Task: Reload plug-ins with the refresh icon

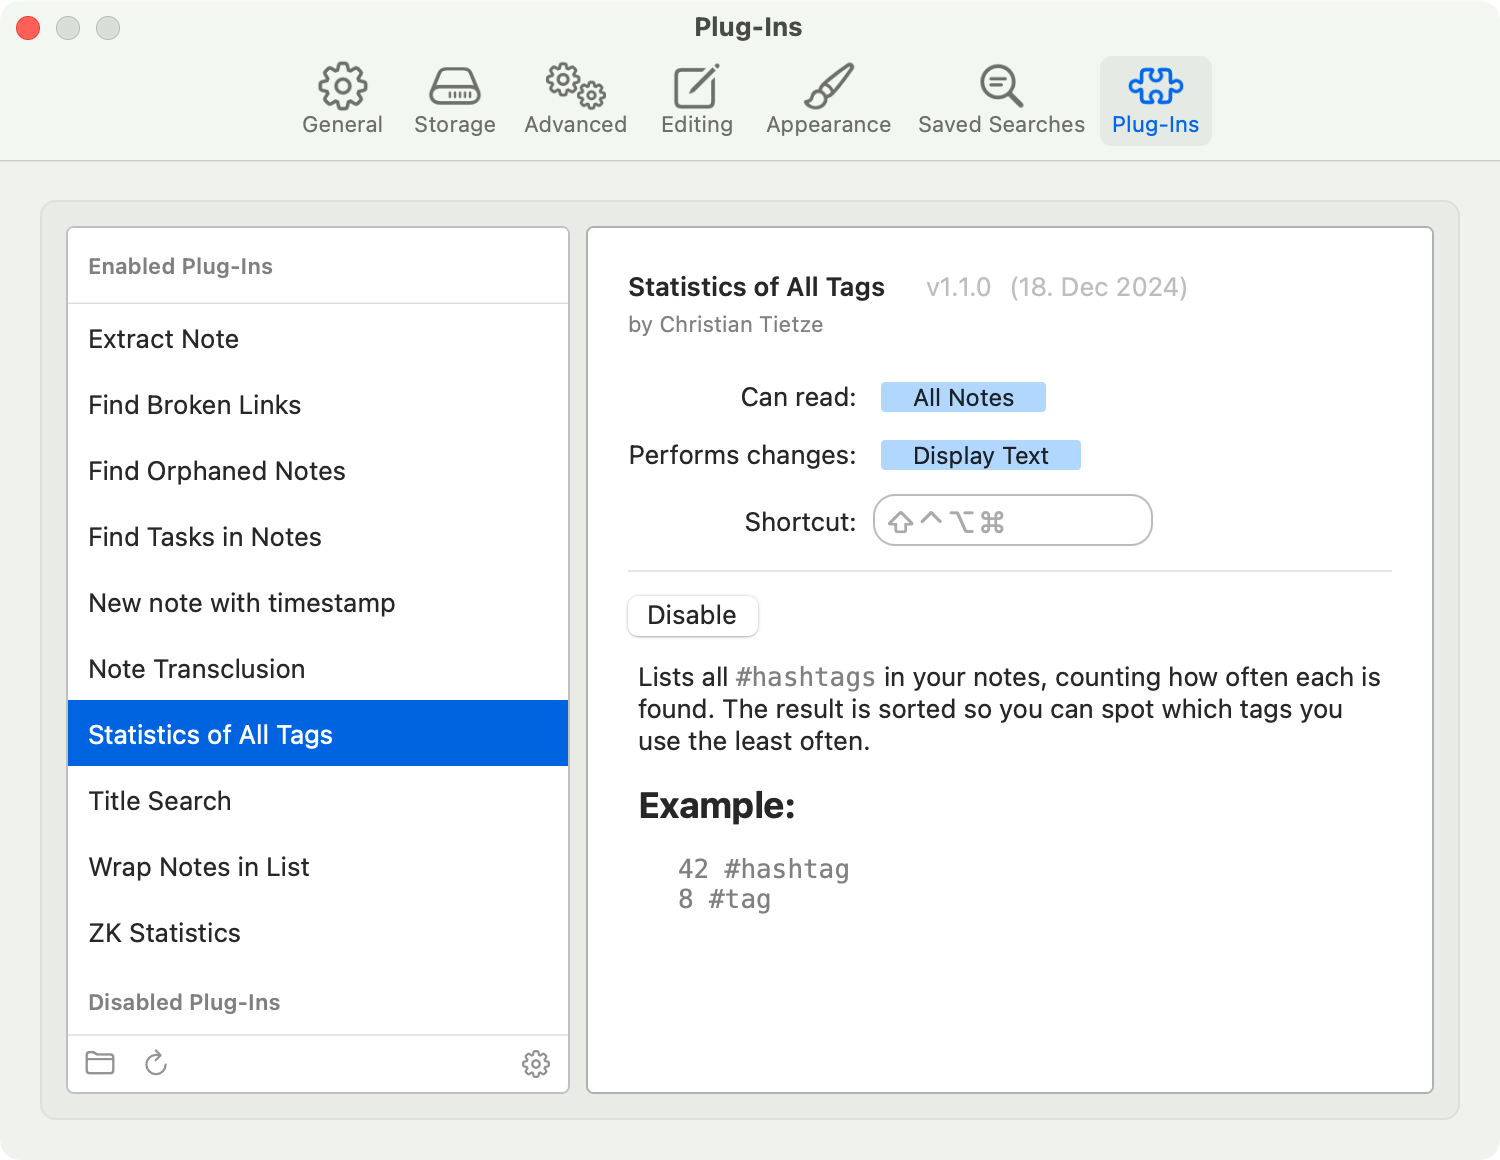Action: tap(156, 1063)
